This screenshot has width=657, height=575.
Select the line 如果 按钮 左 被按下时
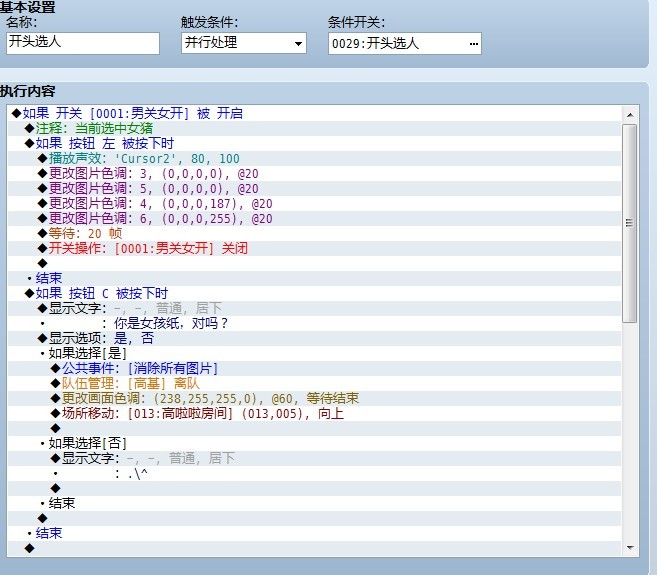pyautogui.click(x=314, y=143)
